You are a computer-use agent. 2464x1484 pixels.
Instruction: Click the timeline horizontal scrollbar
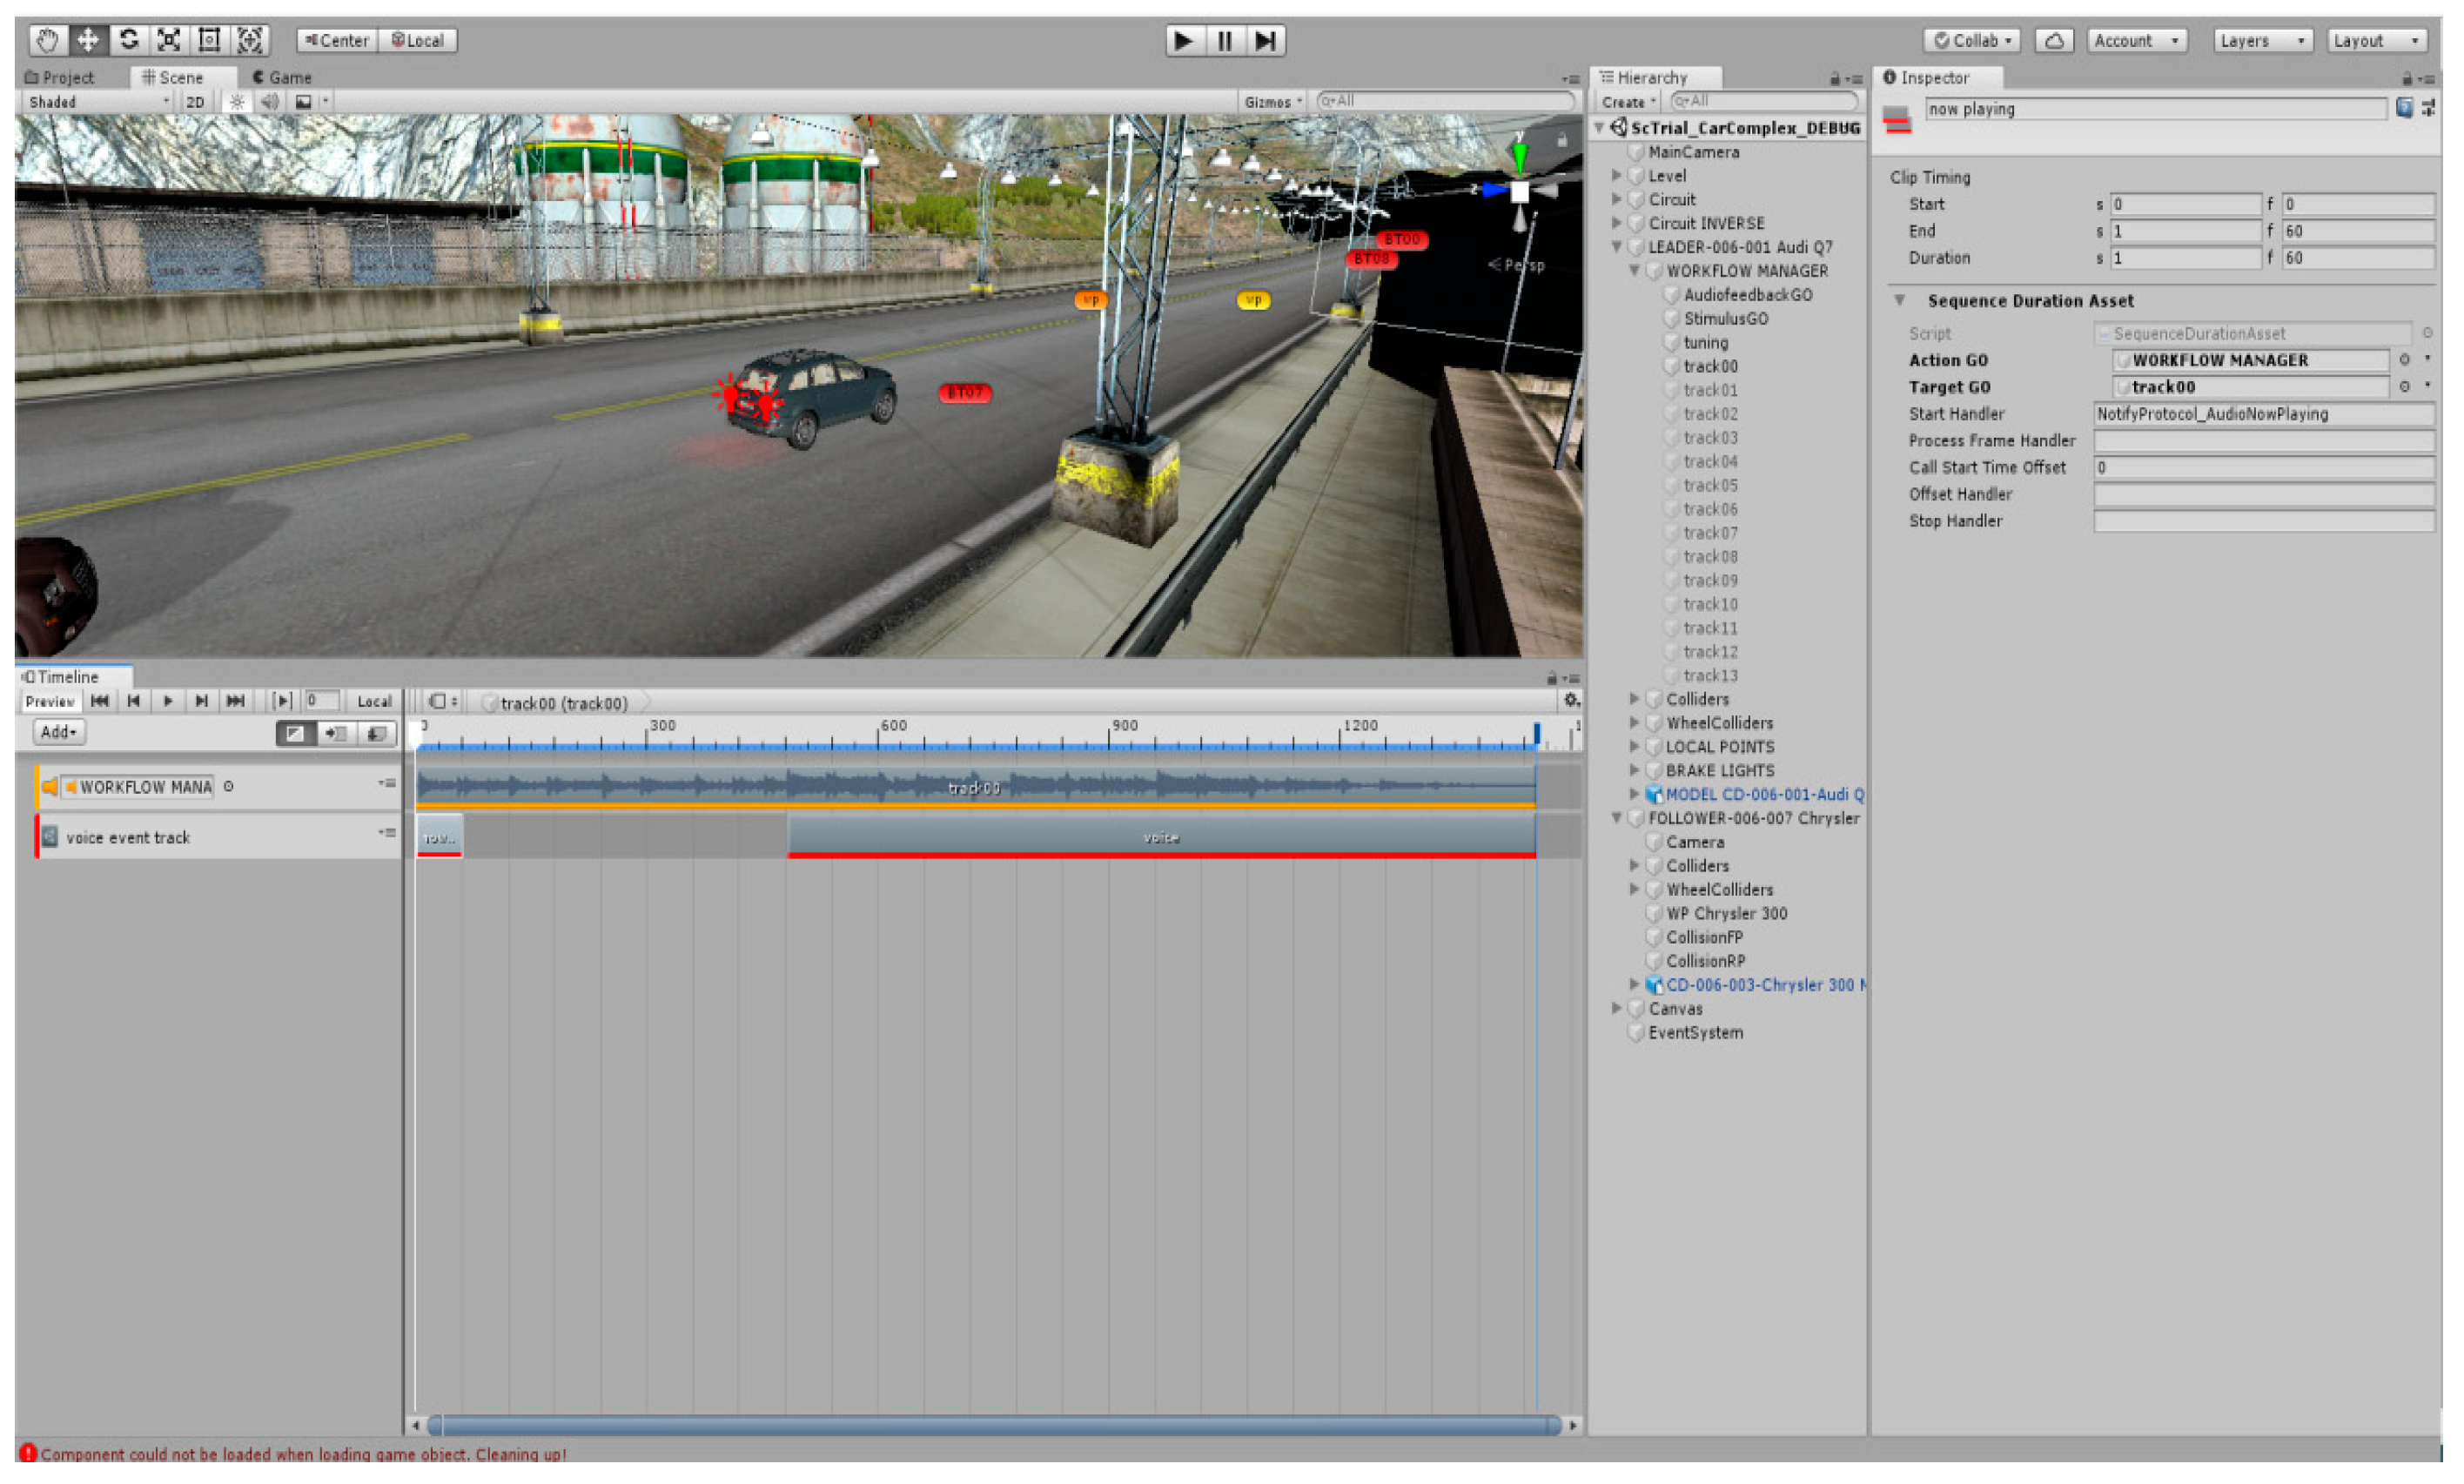995,1425
